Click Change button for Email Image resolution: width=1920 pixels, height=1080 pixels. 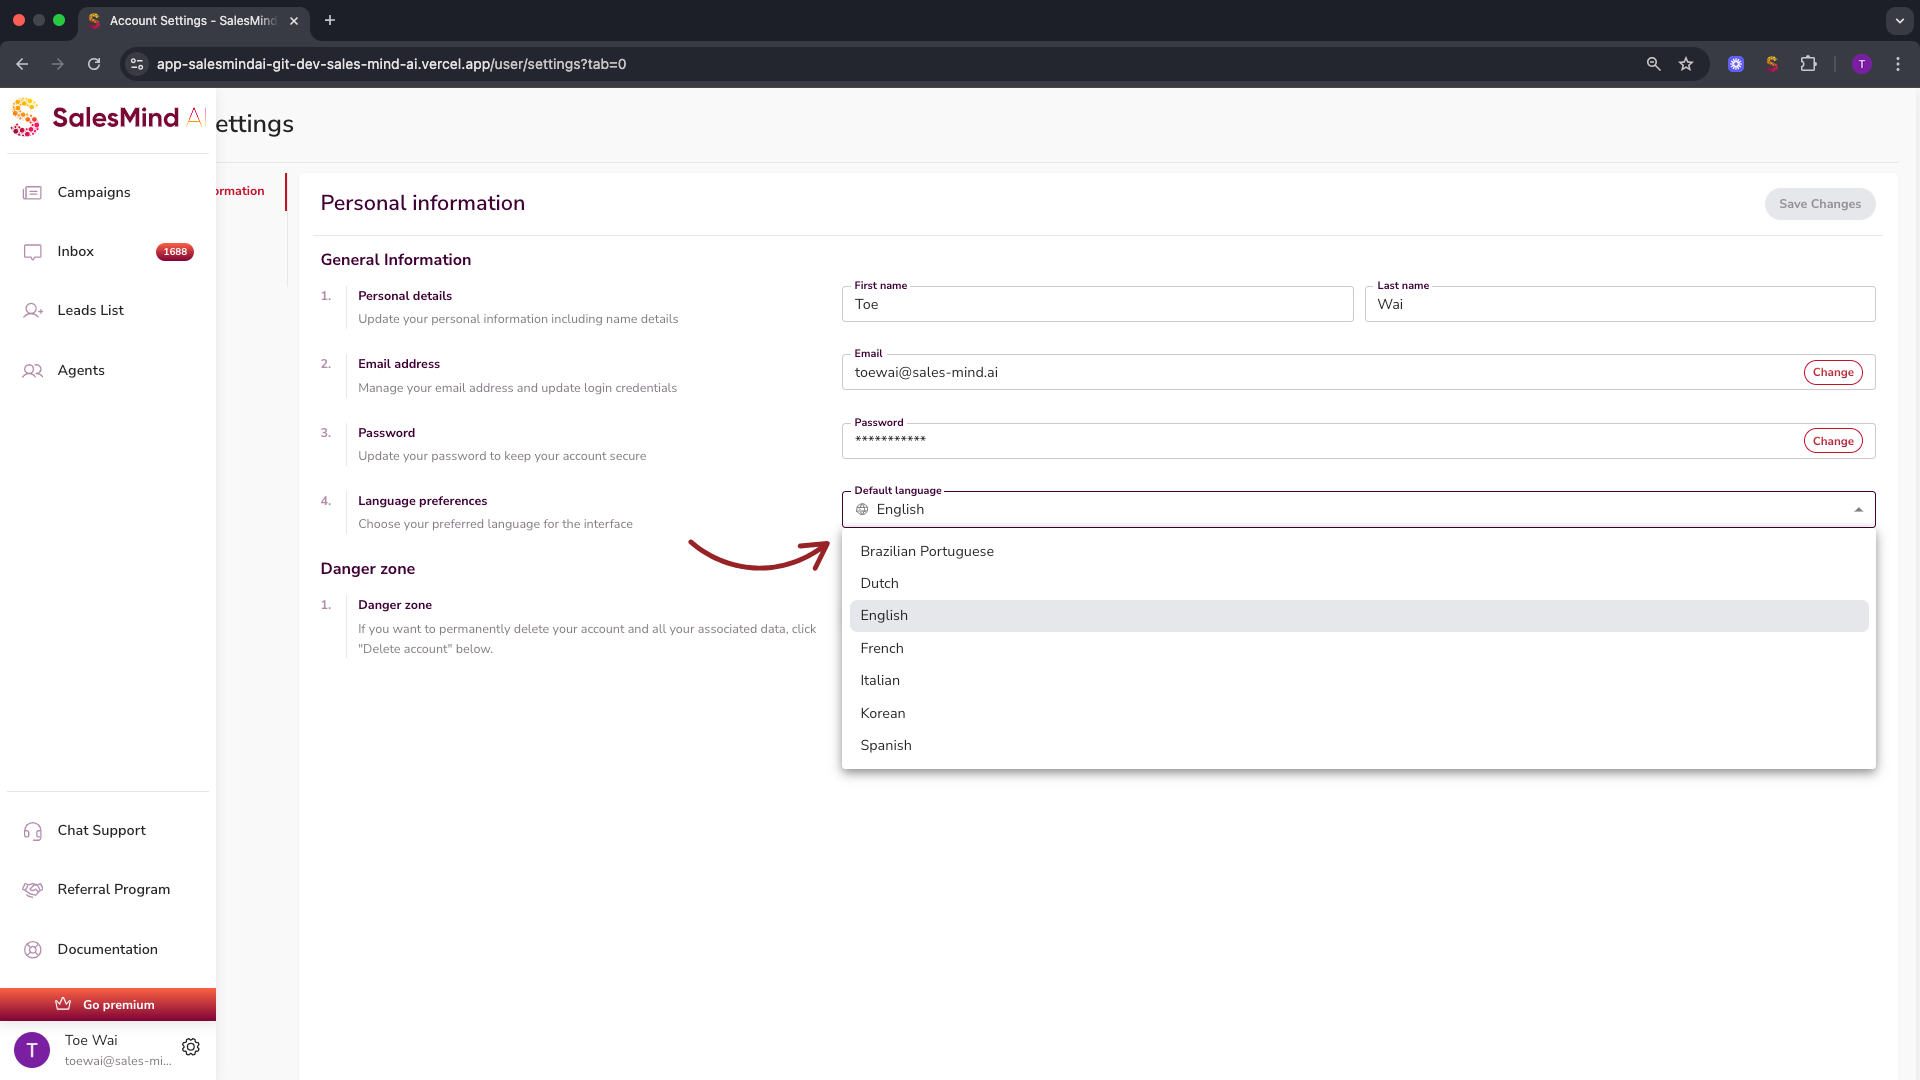[1832, 372]
